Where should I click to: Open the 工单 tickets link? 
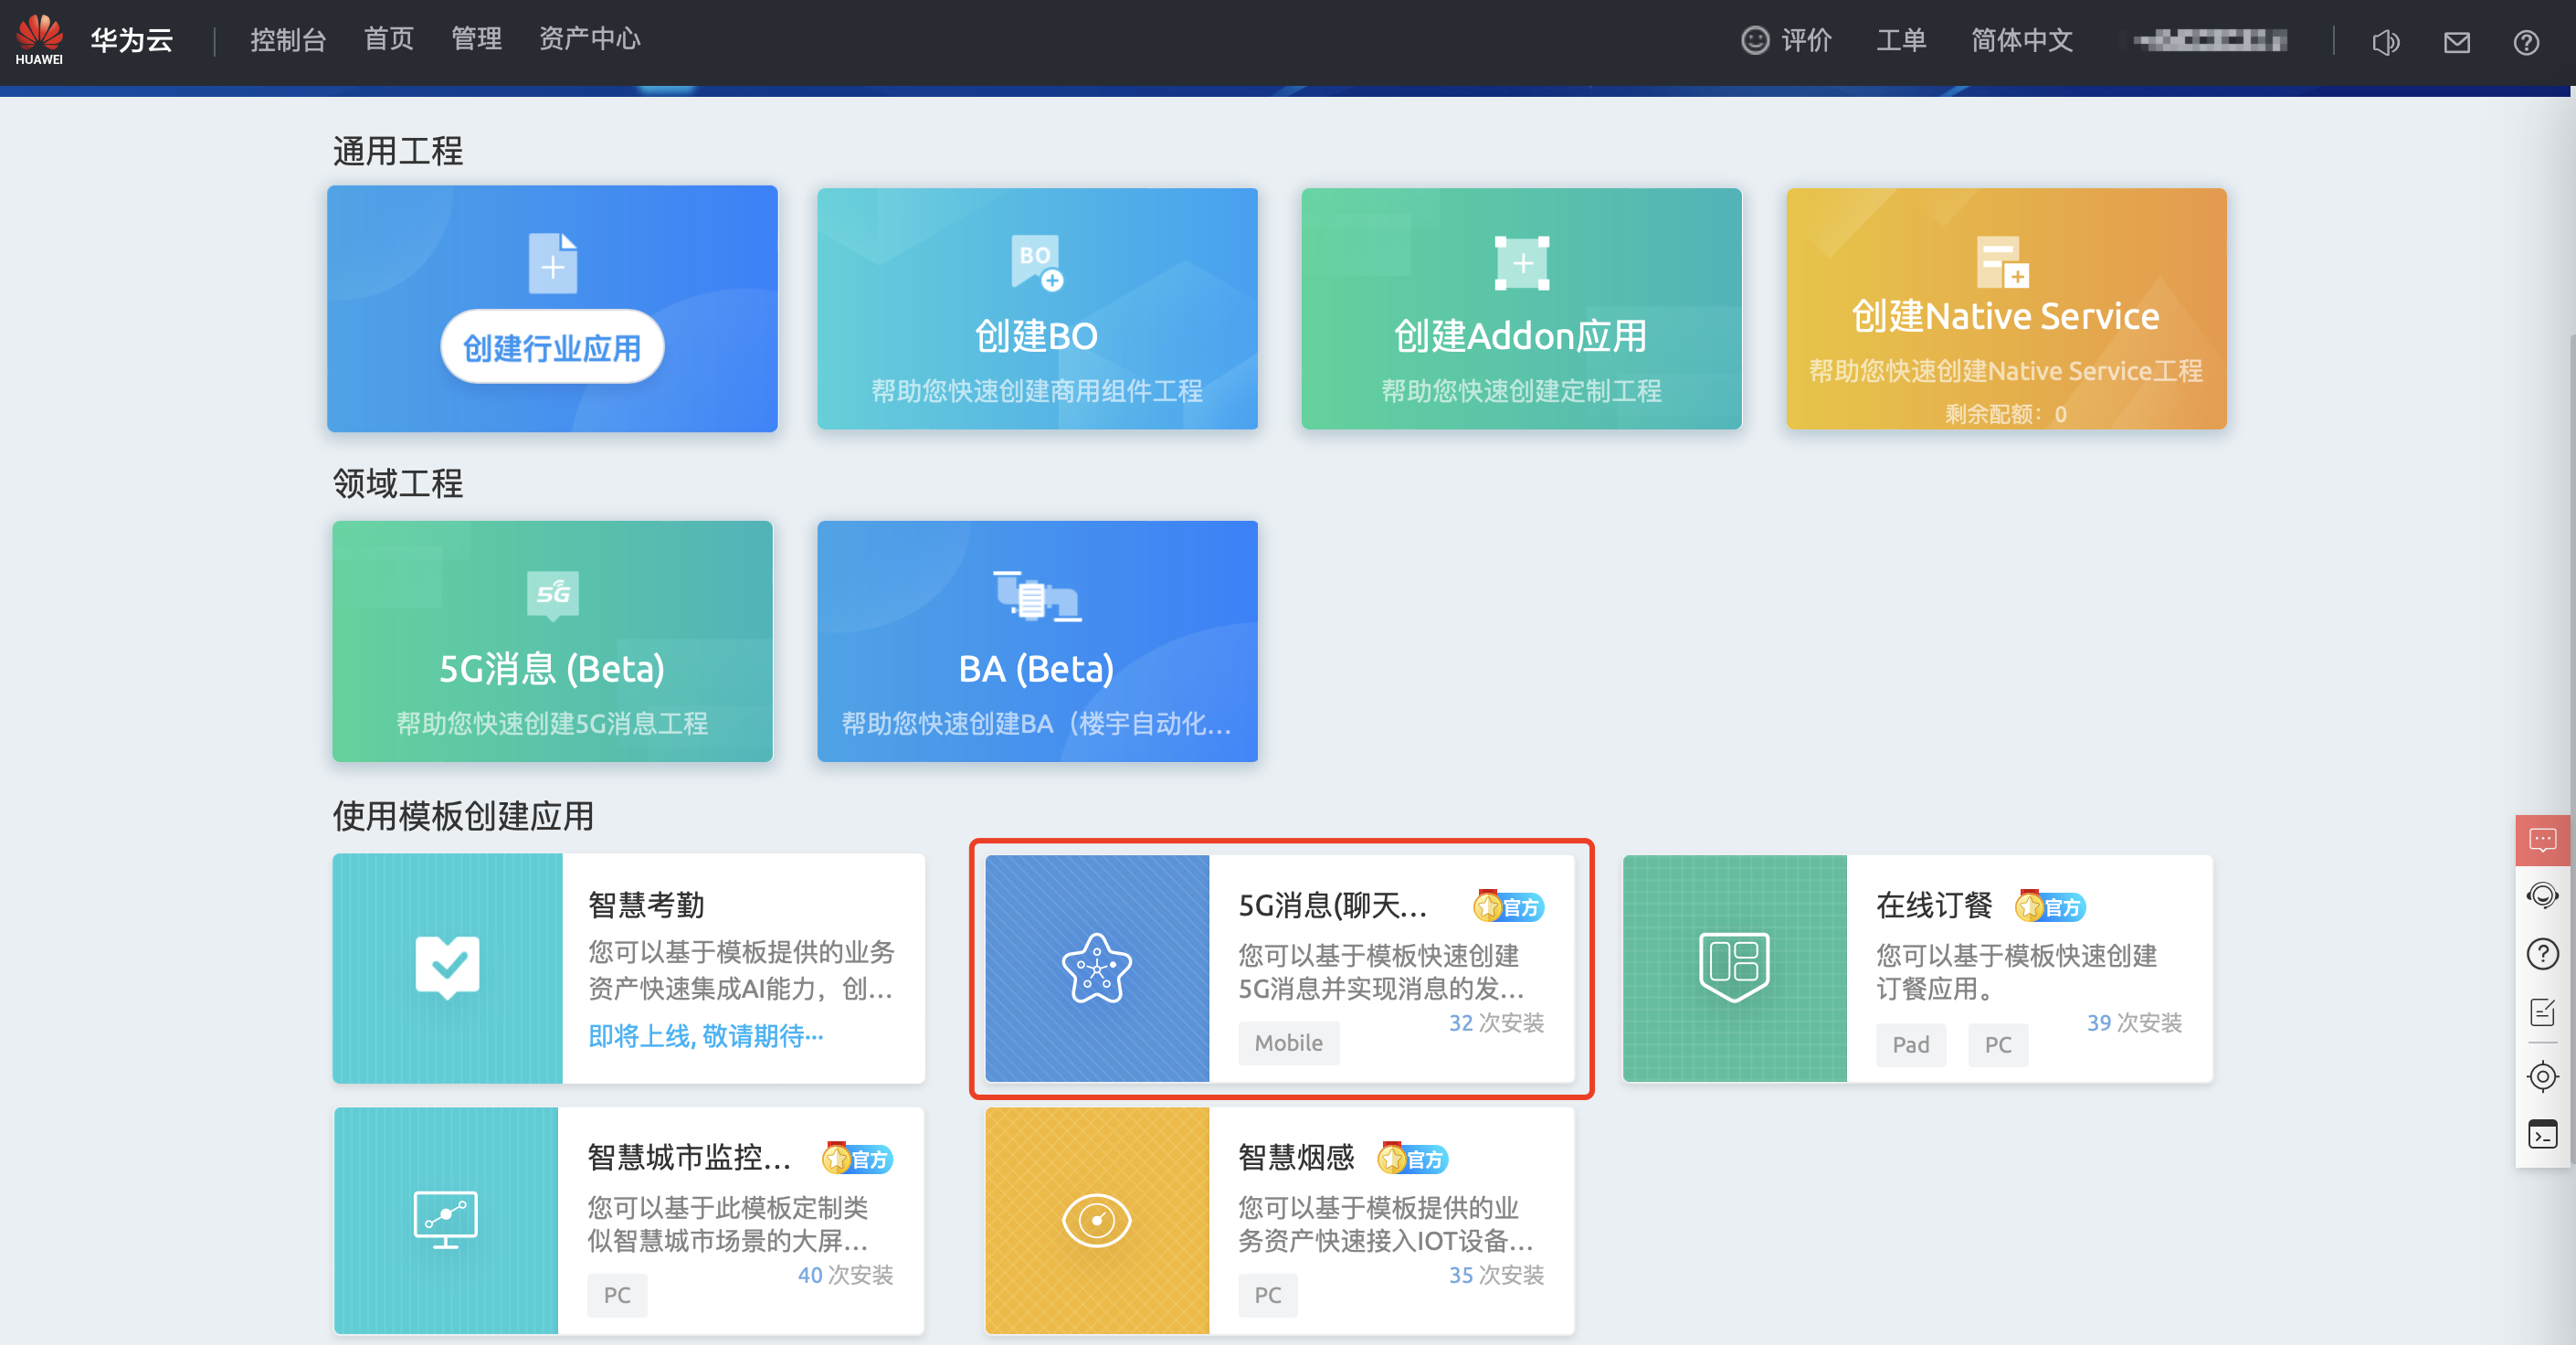(x=1901, y=40)
